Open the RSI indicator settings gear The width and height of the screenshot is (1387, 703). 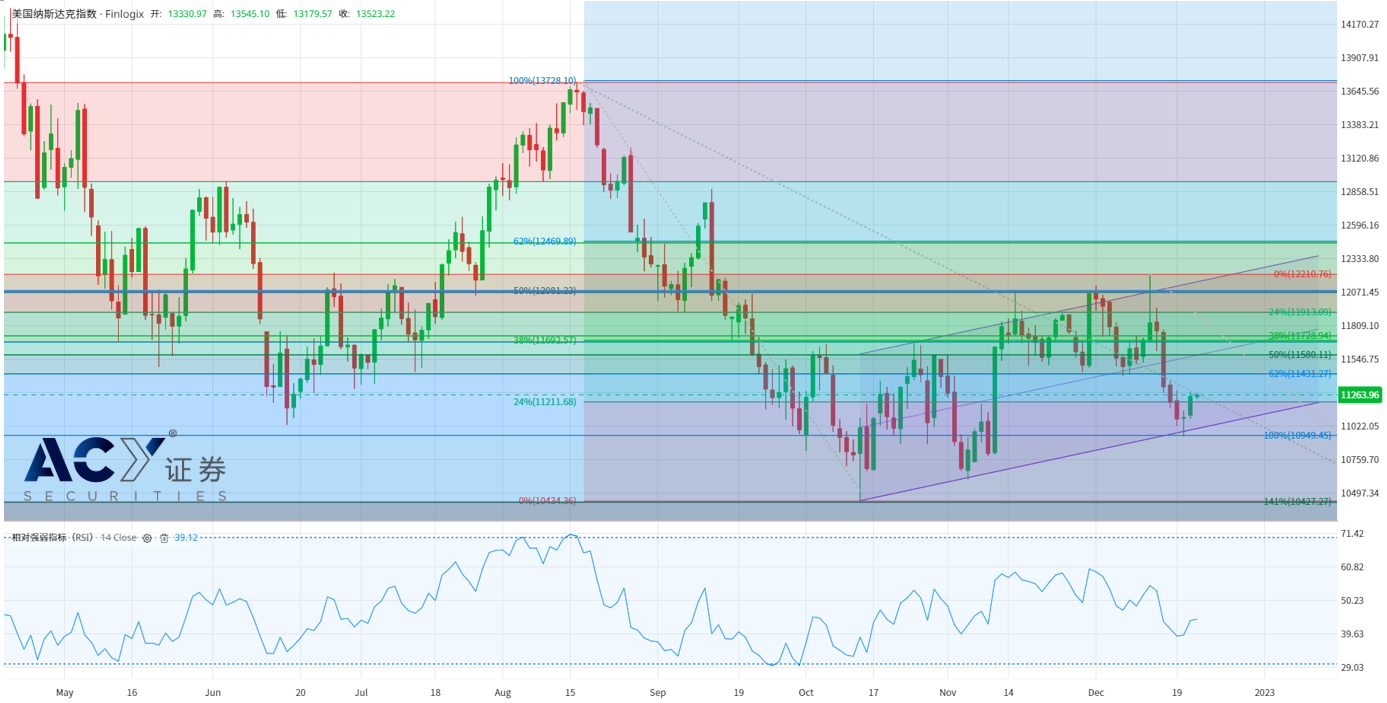[147, 538]
